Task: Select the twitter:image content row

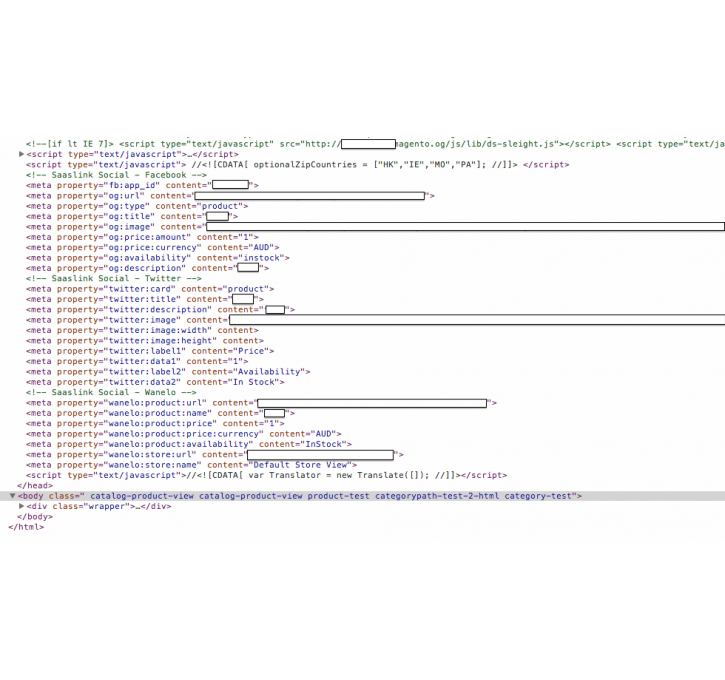Action: 375,319
